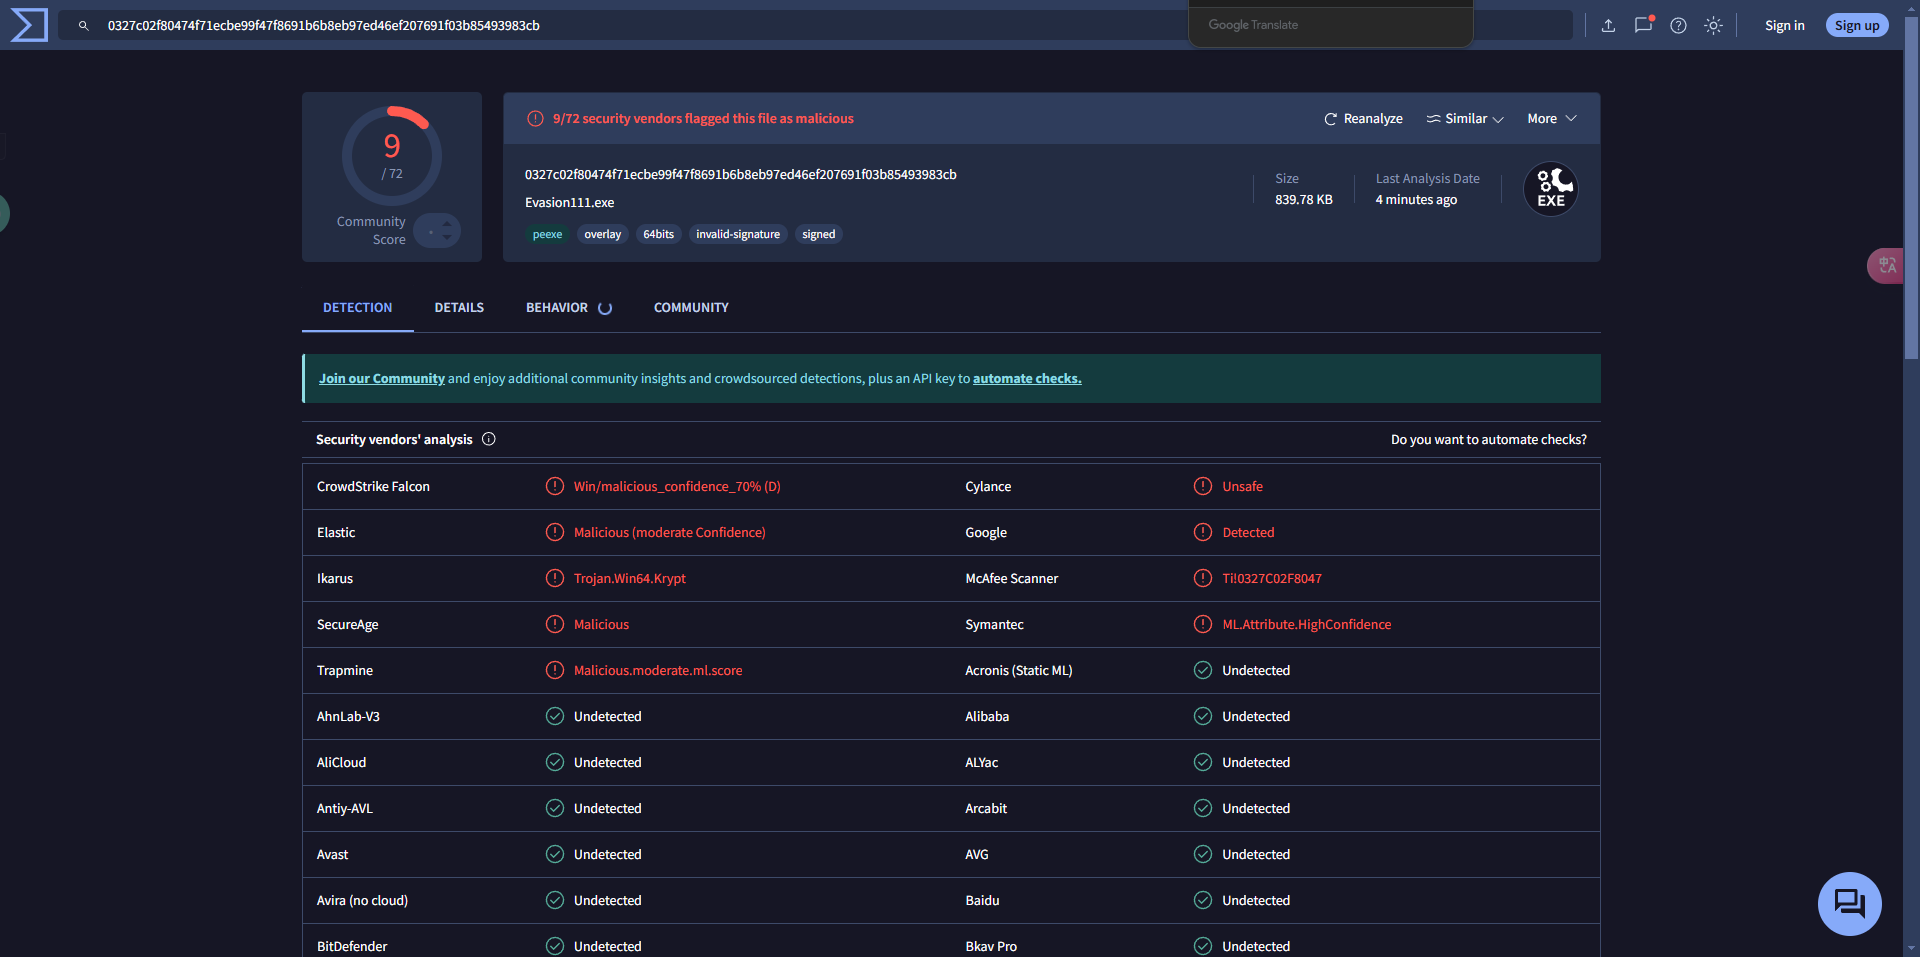Click the Reanalyze button
Screen dimensions: 1920x957
coord(1363,119)
